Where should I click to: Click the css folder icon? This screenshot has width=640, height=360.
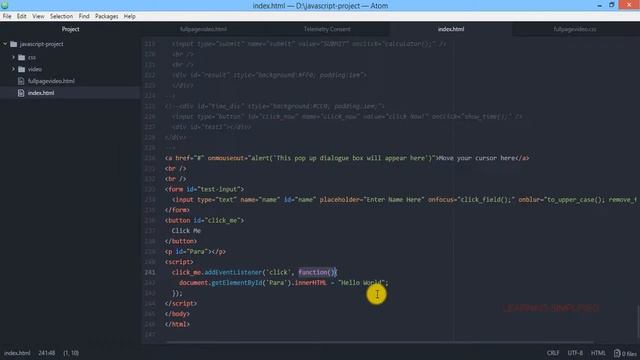coord(22,57)
